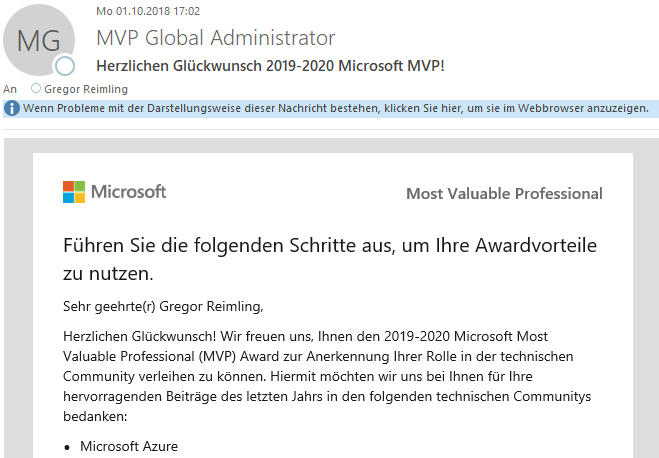
Task: Click the blue info icon in notification bar
Action: coord(12,108)
